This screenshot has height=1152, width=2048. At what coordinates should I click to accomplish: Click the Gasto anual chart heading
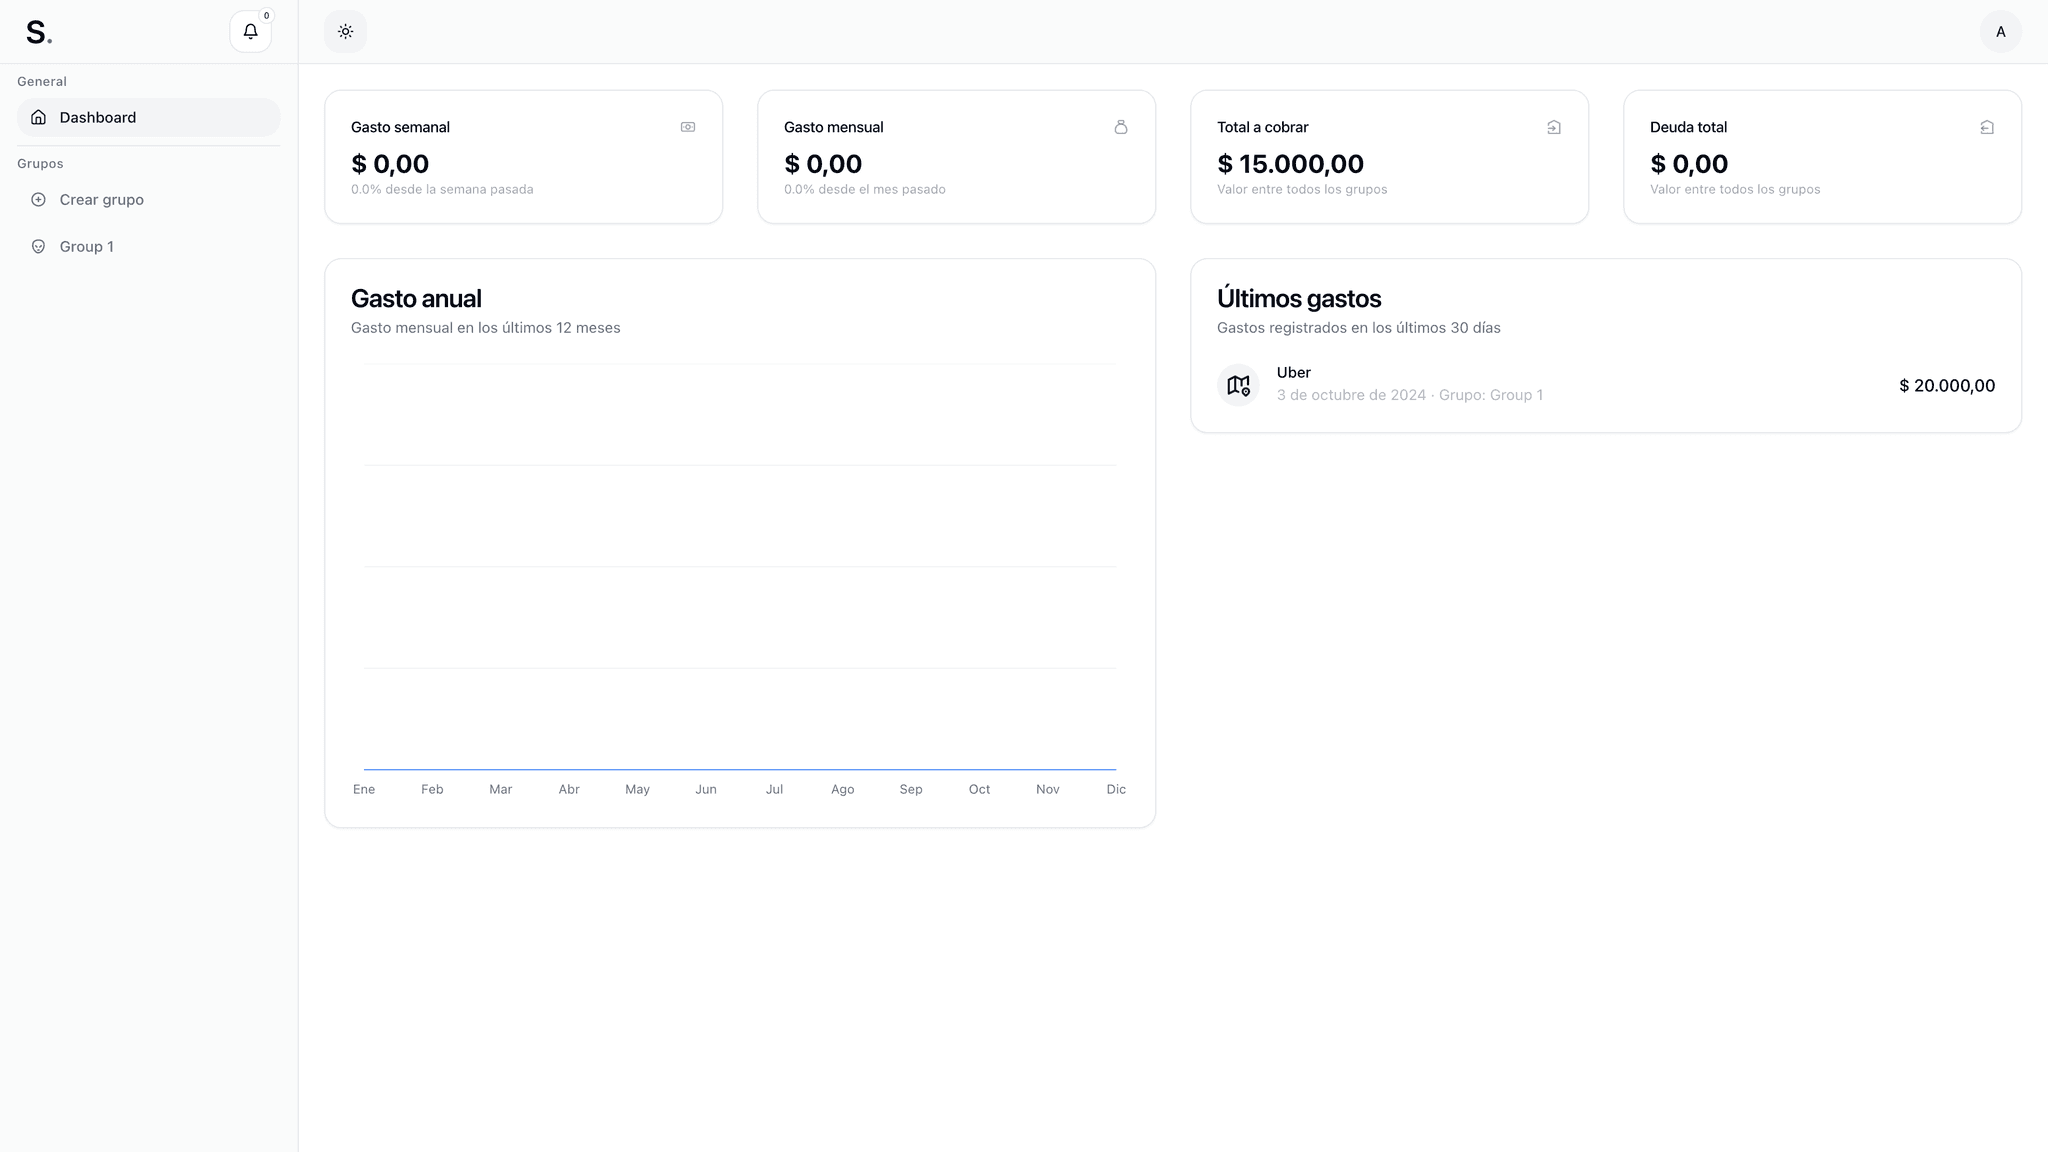(x=416, y=298)
